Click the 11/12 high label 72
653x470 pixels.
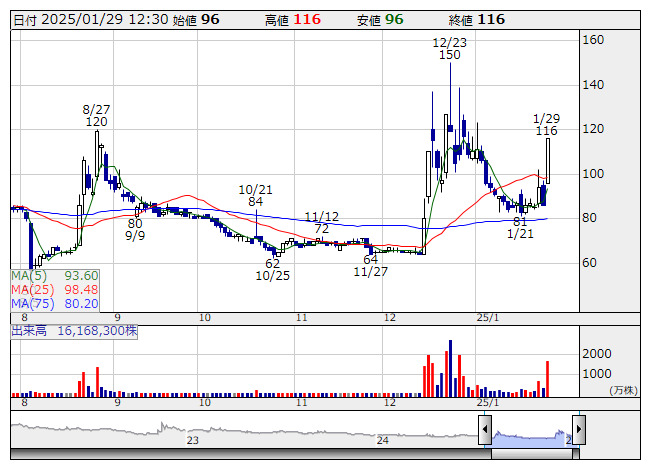322,229
